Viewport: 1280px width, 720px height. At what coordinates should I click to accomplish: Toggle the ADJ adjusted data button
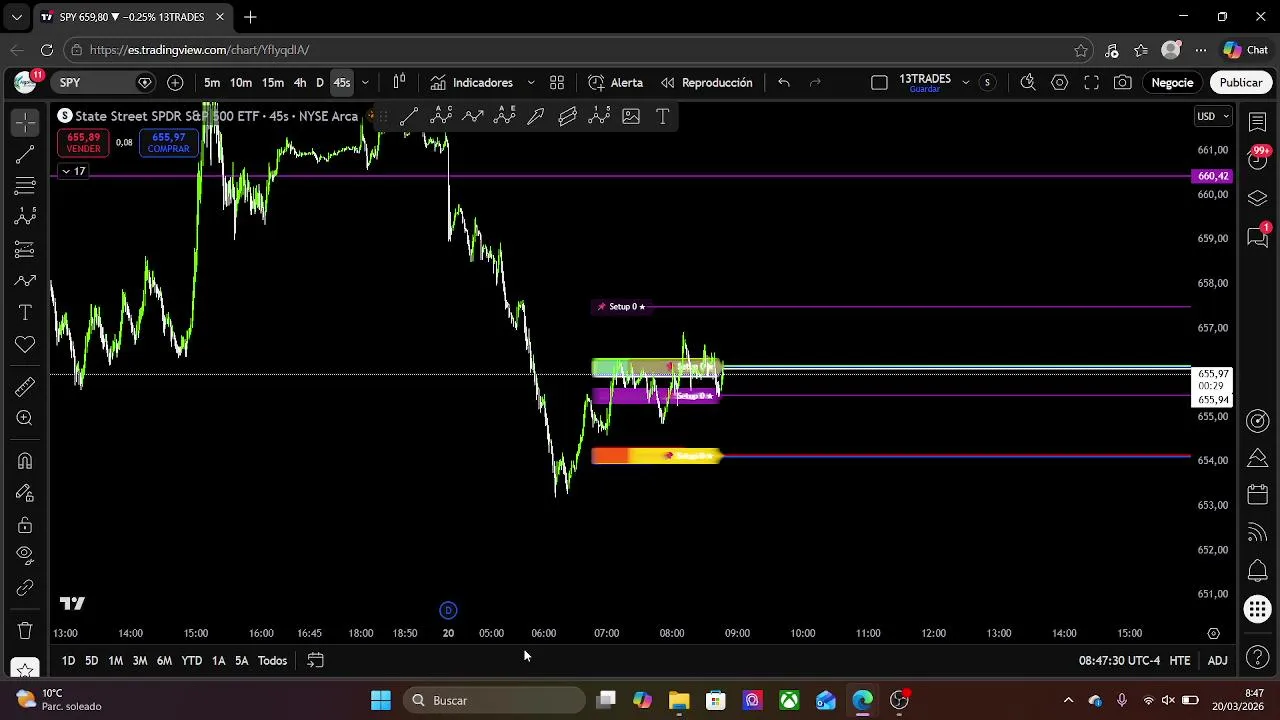(x=1217, y=661)
